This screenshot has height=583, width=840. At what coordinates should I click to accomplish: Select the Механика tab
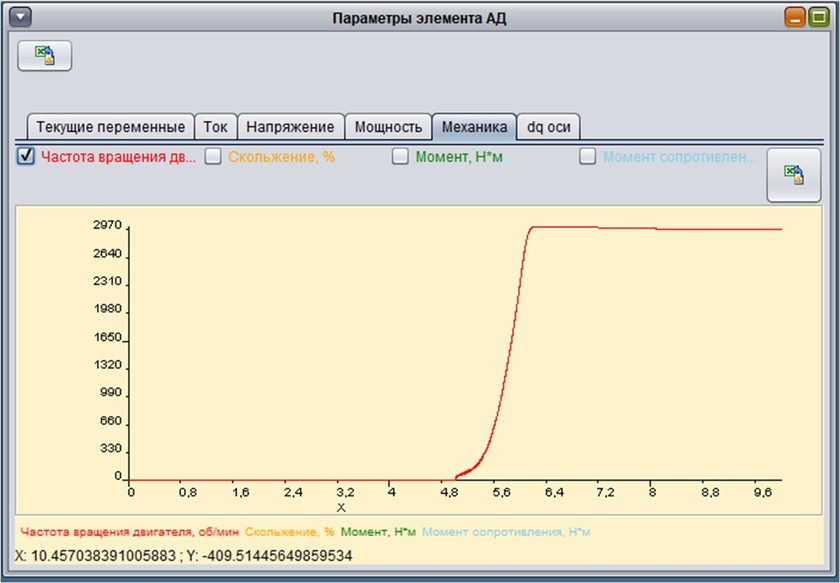coord(474,127)
